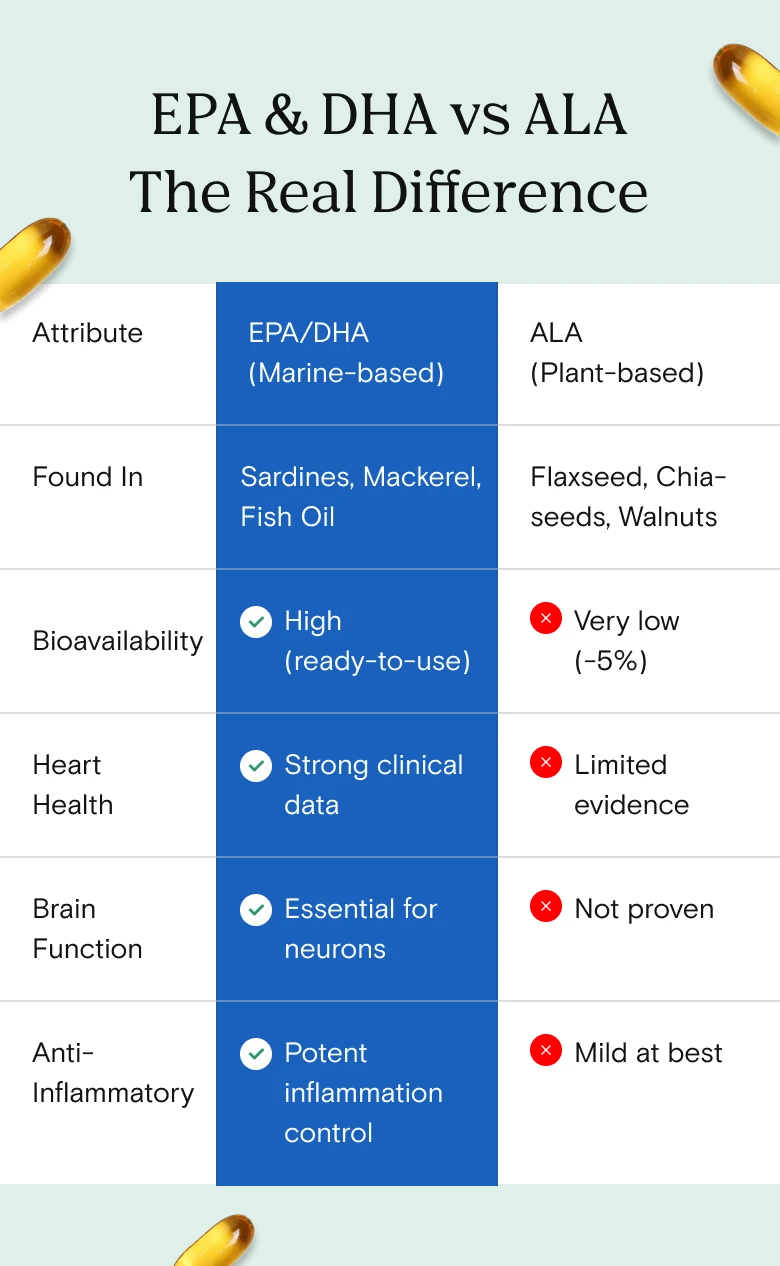This screenshot has height=1266, width=780.
Task: Click the checkmark by Potent inflammation control
Action: tap(256, 1053)
